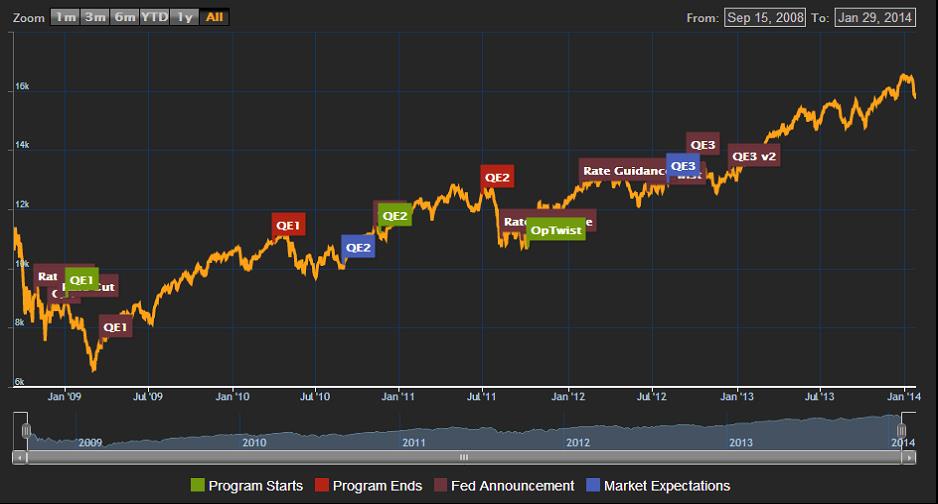
Task: Click the Jan '14 x-axis label
Action: click(904, 396)
